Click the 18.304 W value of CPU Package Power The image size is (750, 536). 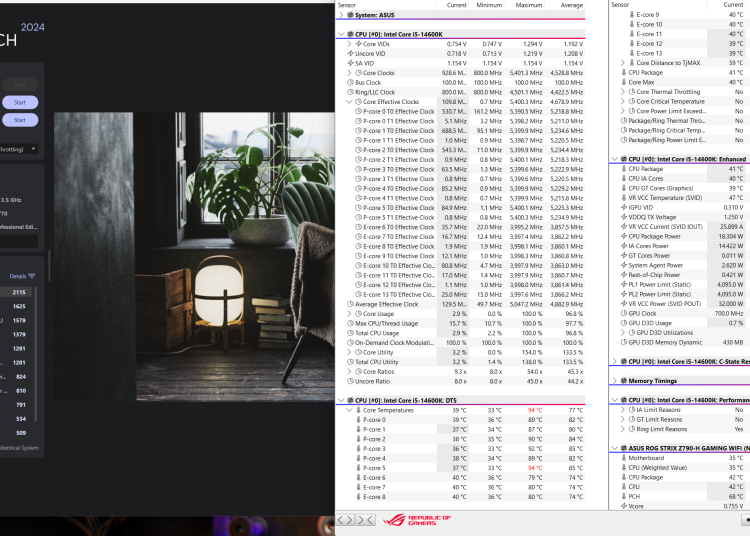pos(730,236)
